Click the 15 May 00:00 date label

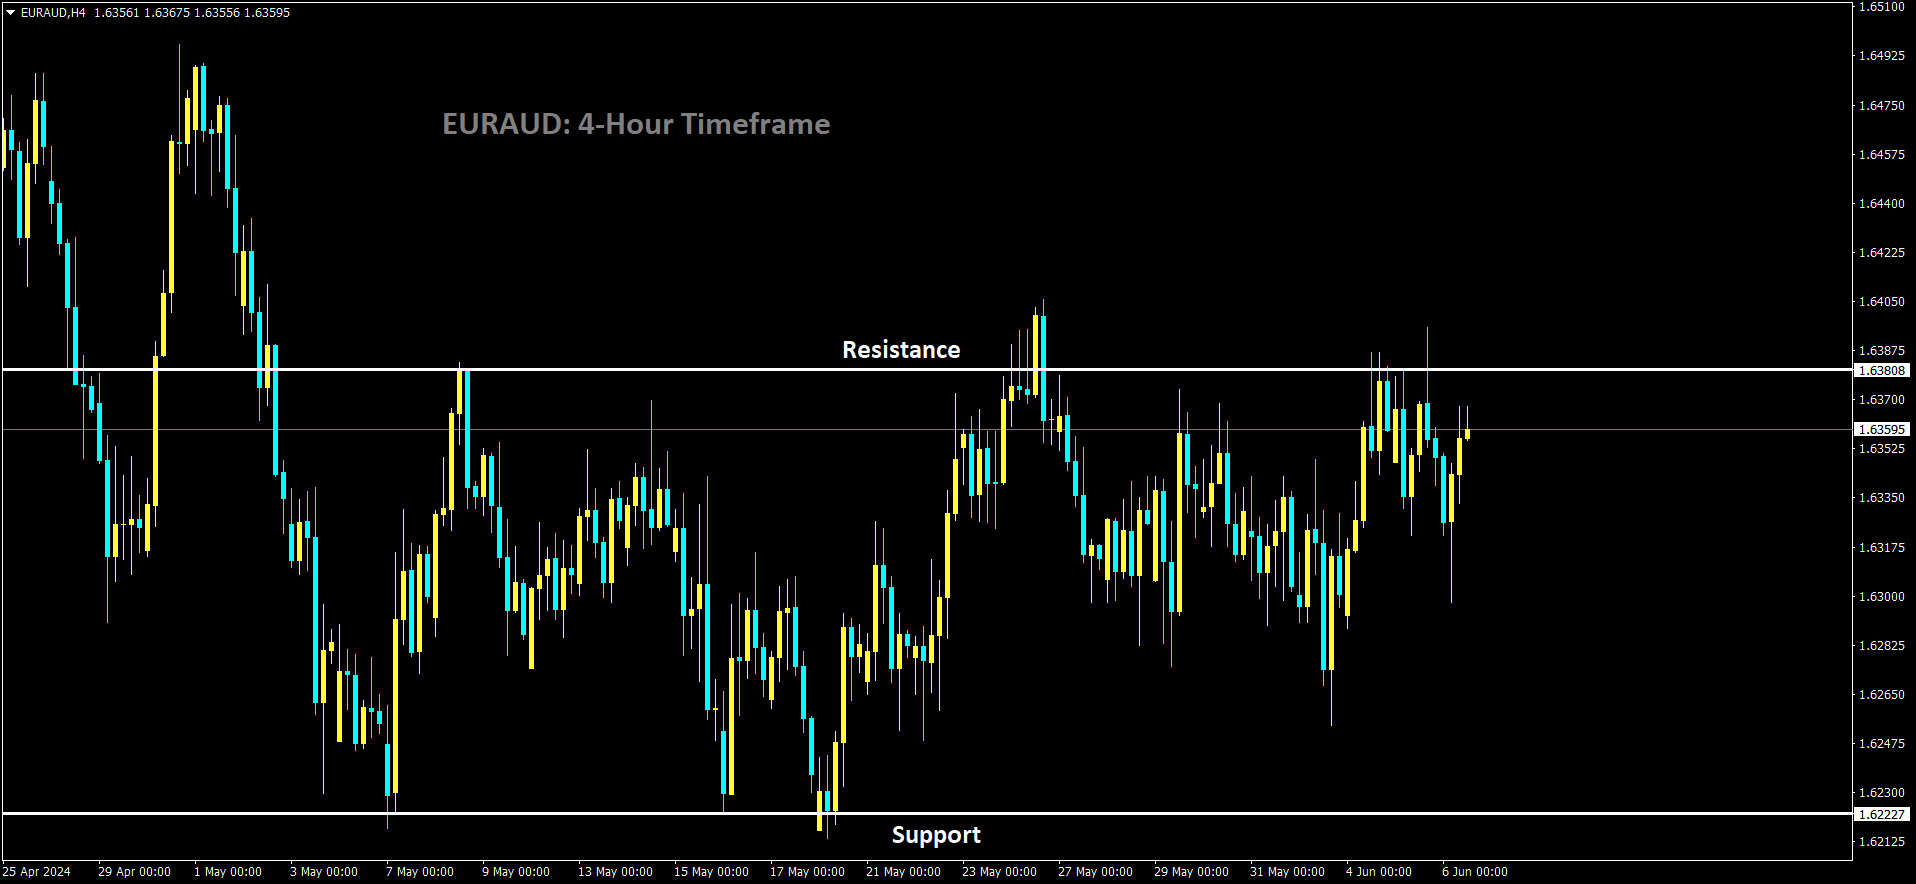coord(711,872)
